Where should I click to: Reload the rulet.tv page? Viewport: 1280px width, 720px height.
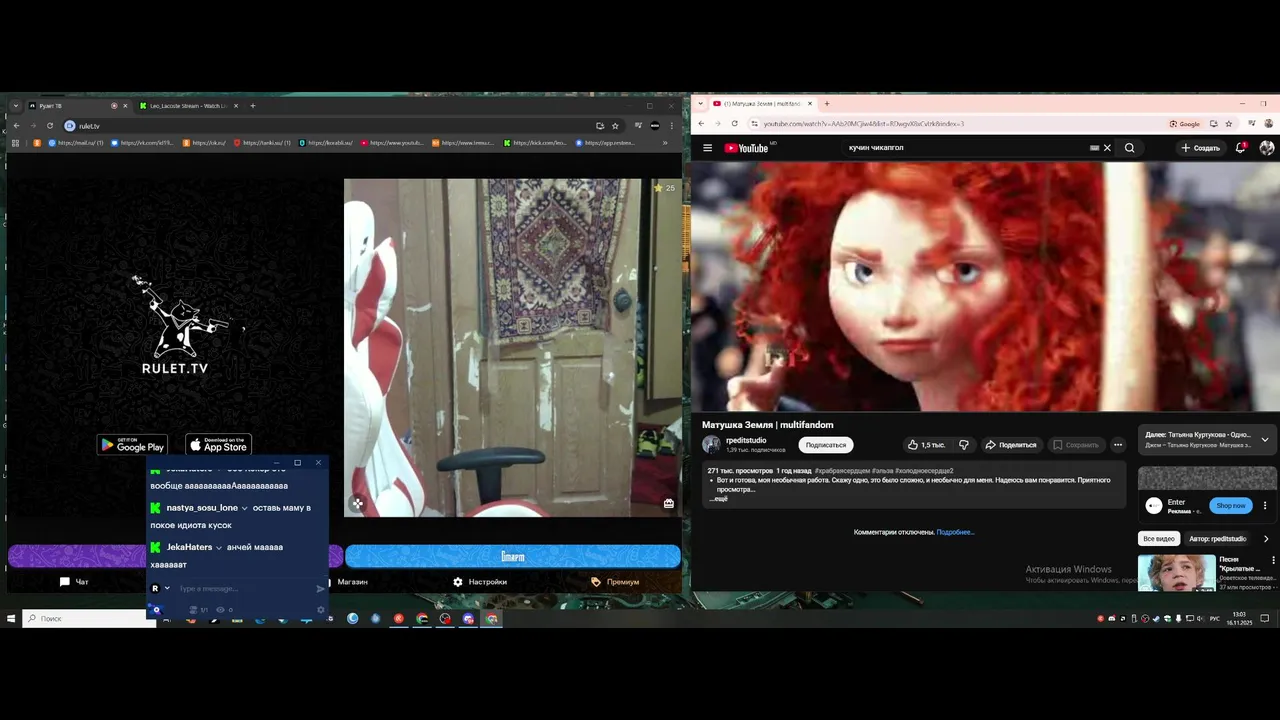50,126
